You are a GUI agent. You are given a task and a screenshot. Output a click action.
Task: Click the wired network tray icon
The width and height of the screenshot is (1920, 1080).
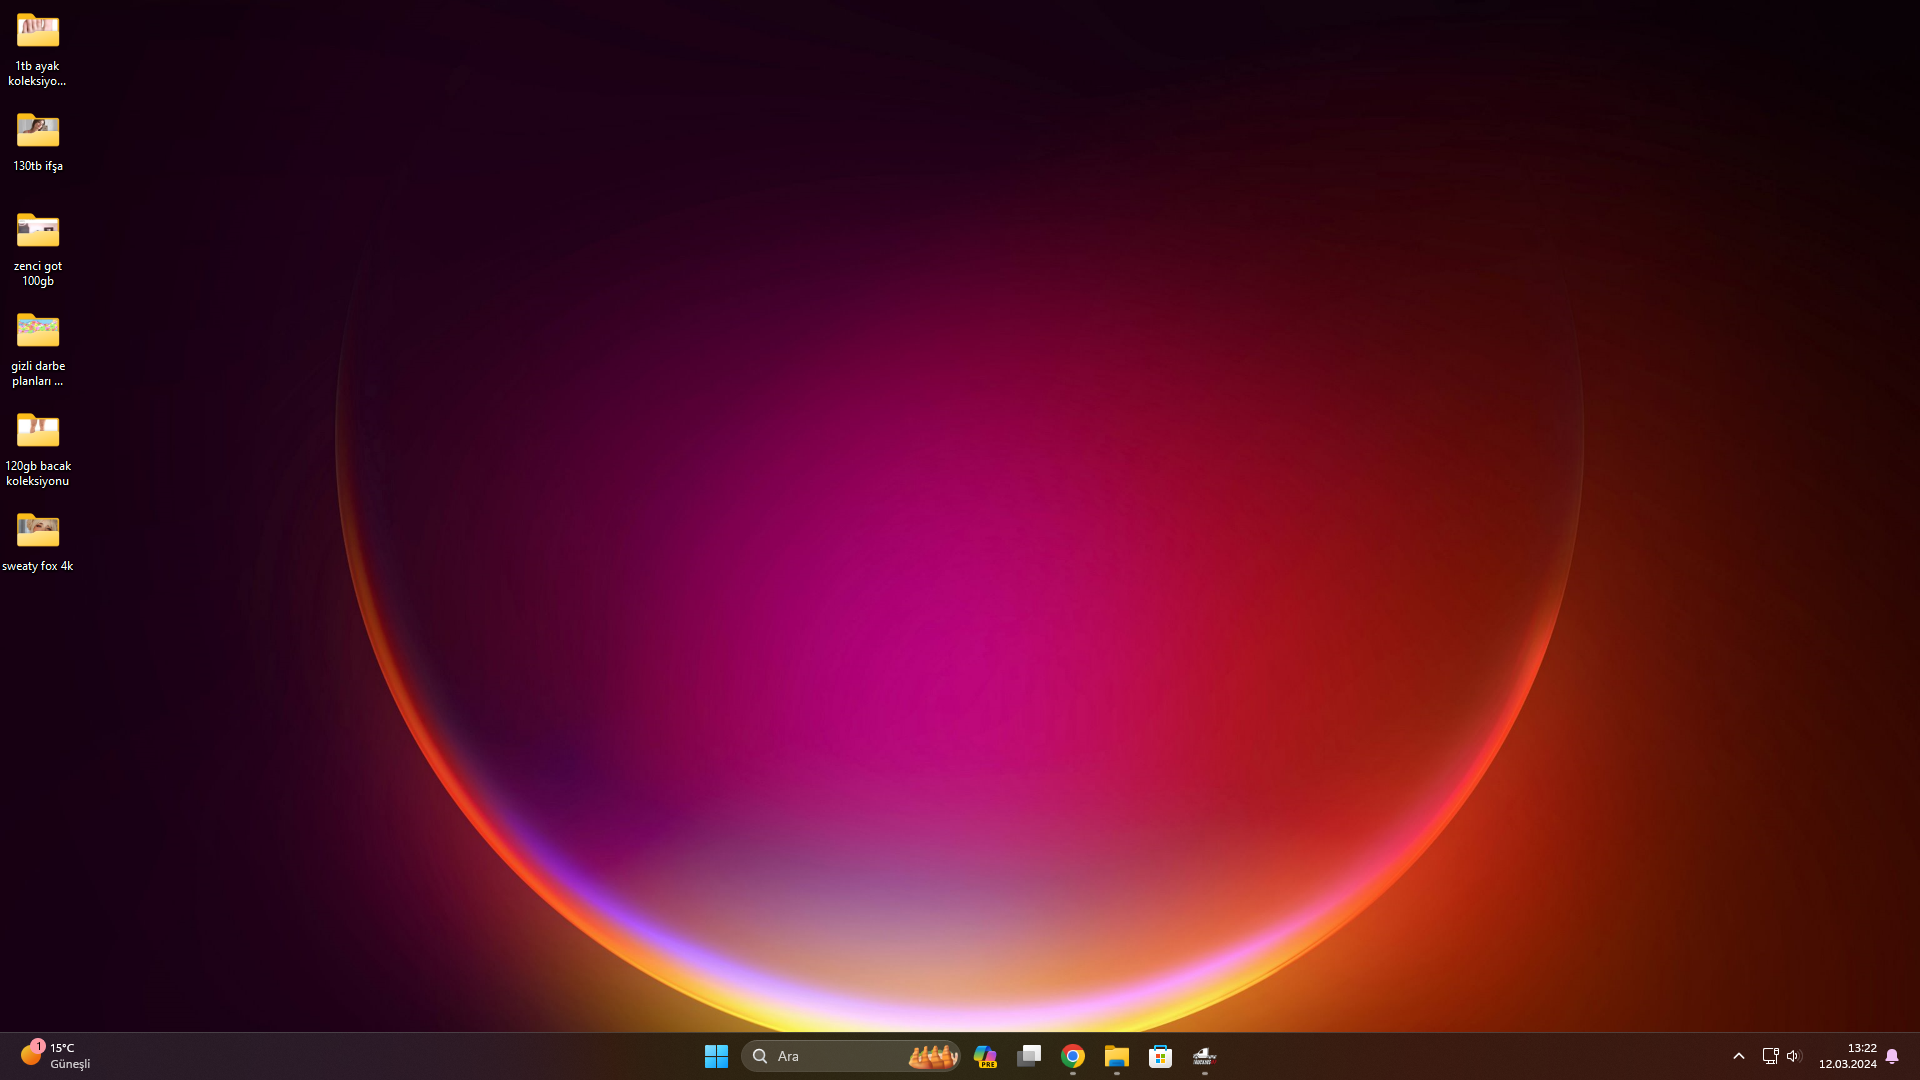coord(1769,1056)
